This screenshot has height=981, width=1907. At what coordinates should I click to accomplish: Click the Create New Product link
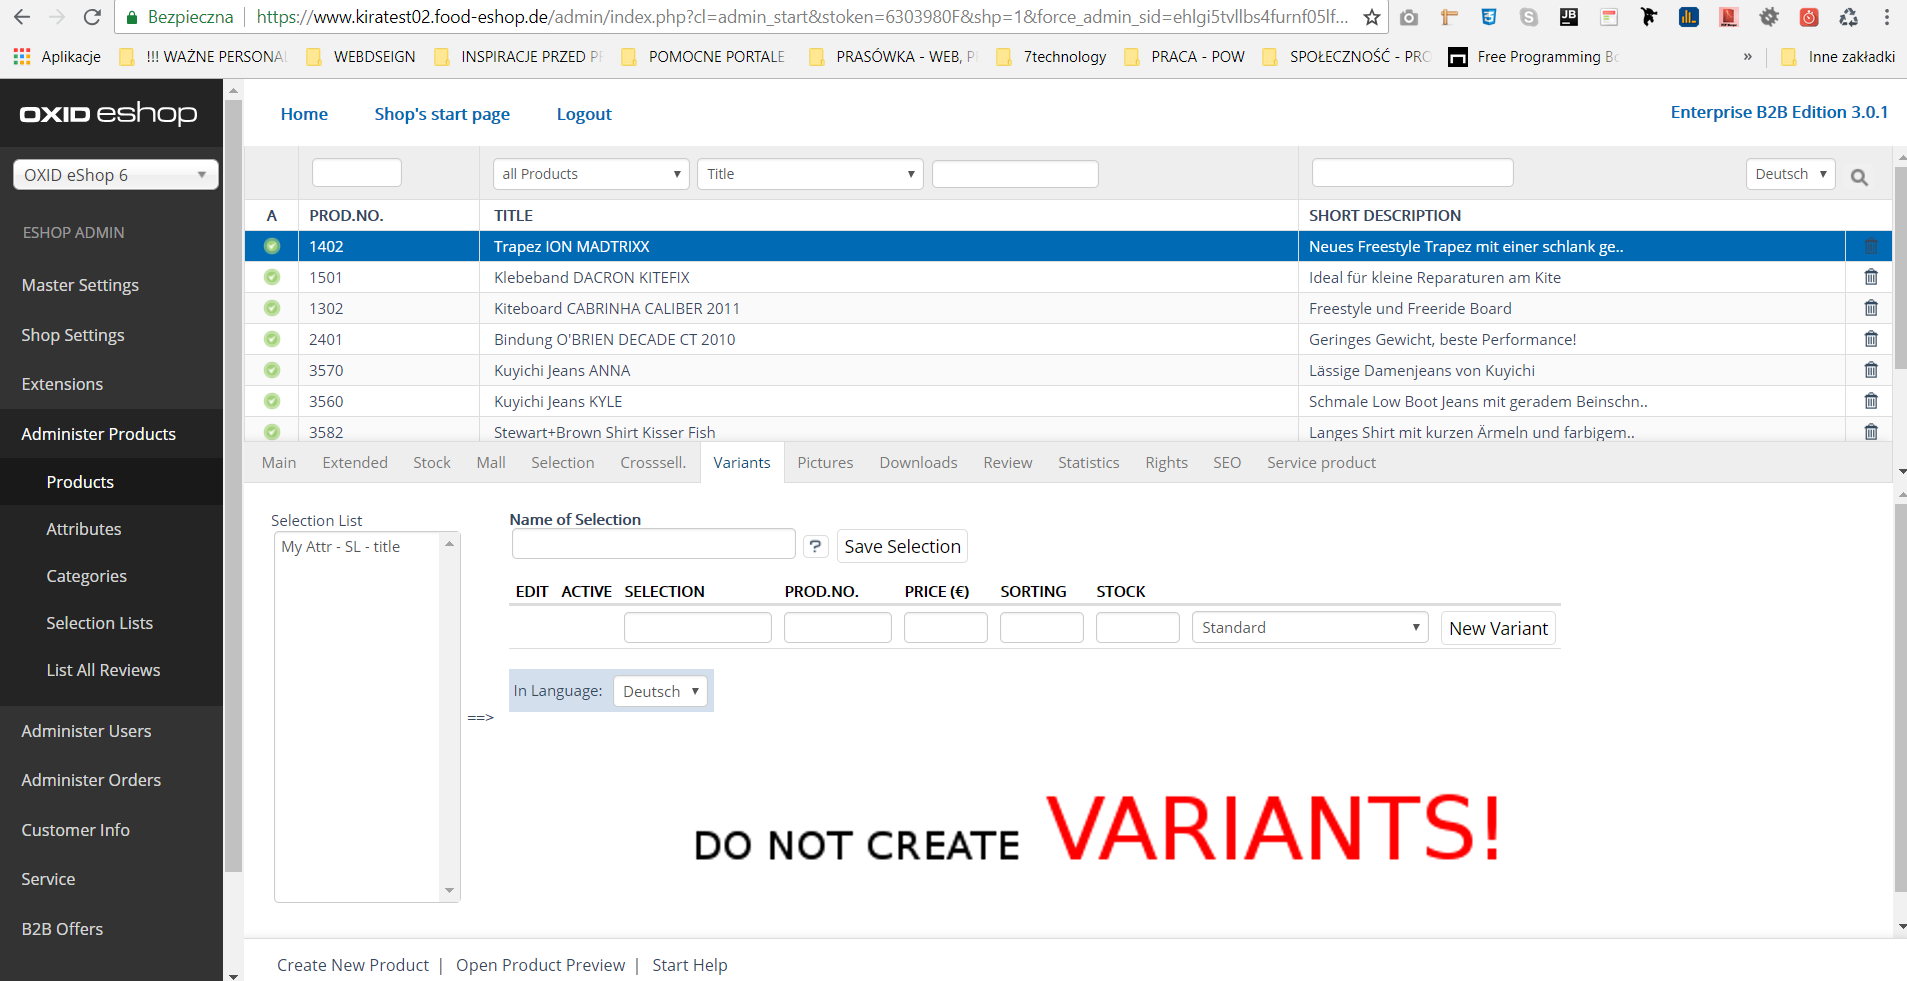[x=352, y=965]
